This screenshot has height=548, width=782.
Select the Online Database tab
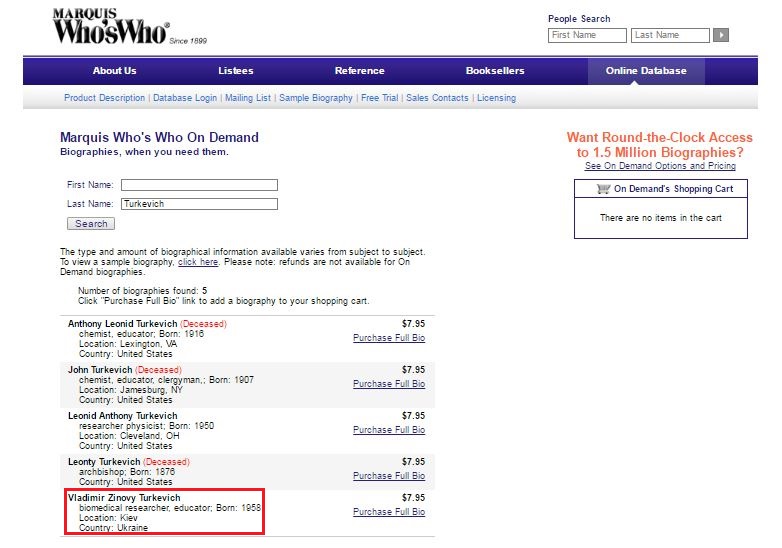coord(646,71)
